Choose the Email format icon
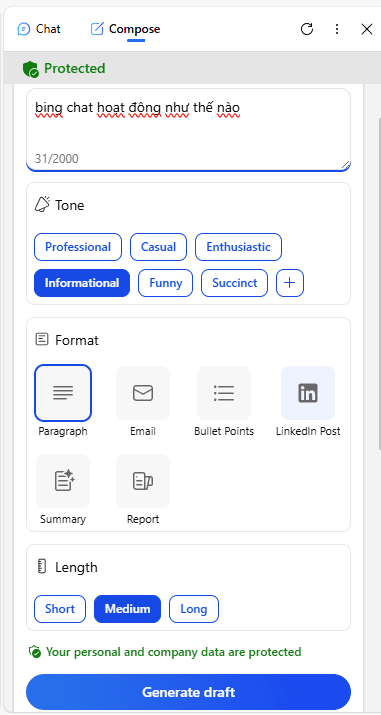The image size is (381, 715). (x=143, y=393)
